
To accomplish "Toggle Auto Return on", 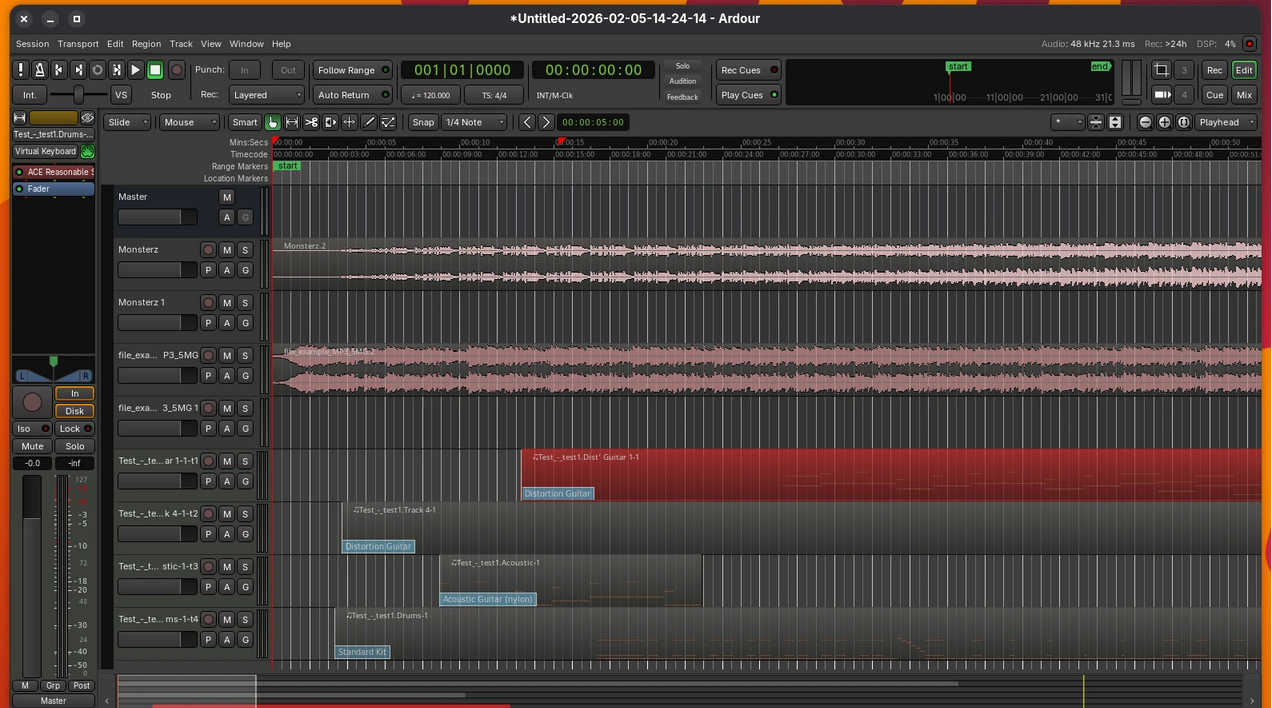I will [352, 95].
